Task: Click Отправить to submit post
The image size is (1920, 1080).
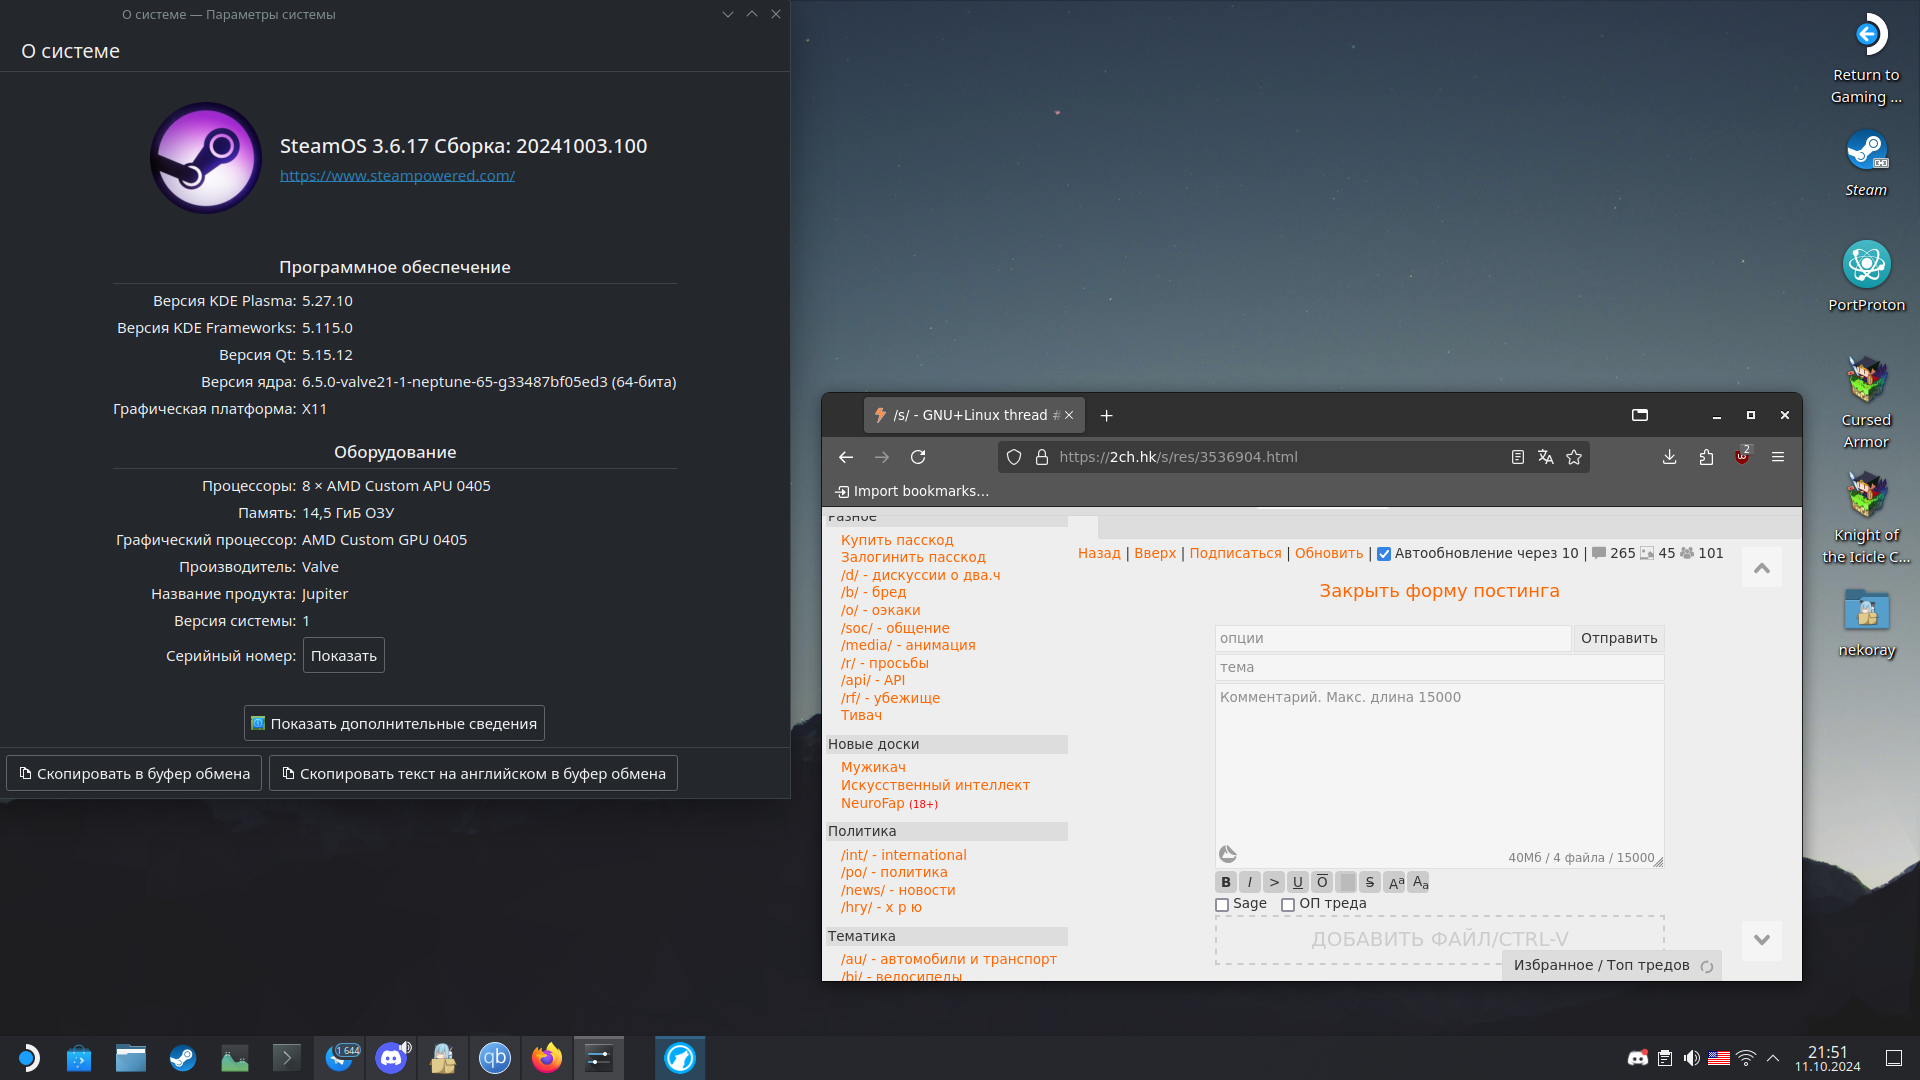Action: [1619, 638]
